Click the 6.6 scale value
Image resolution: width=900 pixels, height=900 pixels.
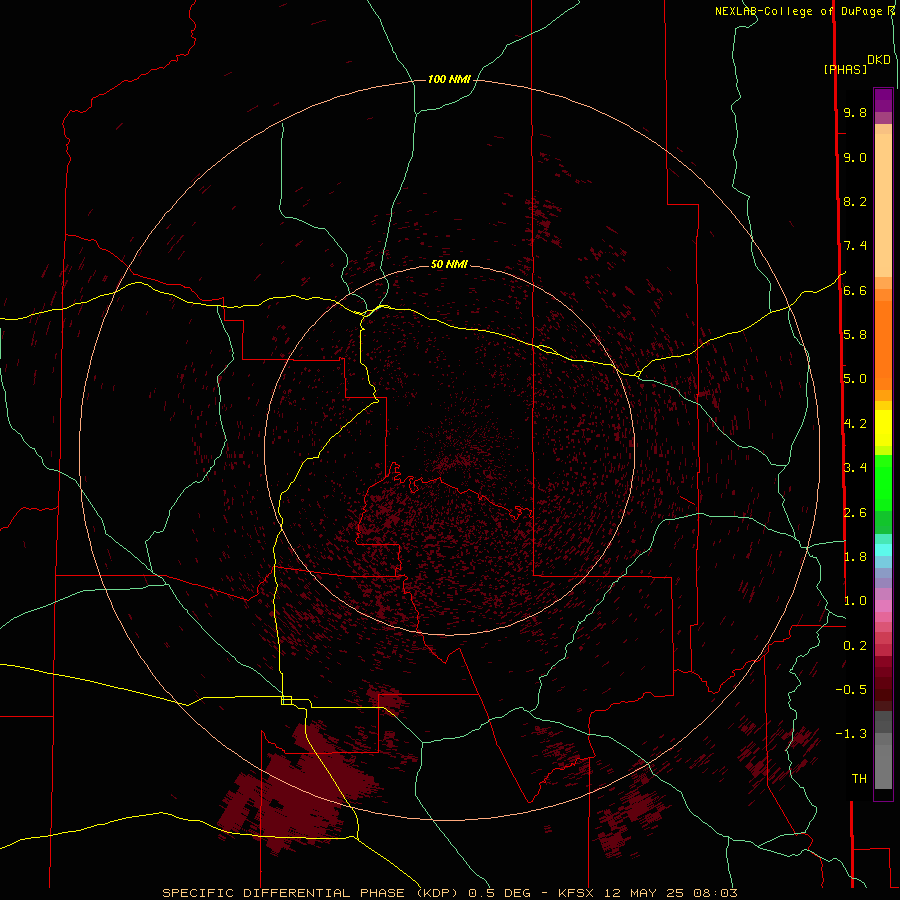(x=855, y=290)
